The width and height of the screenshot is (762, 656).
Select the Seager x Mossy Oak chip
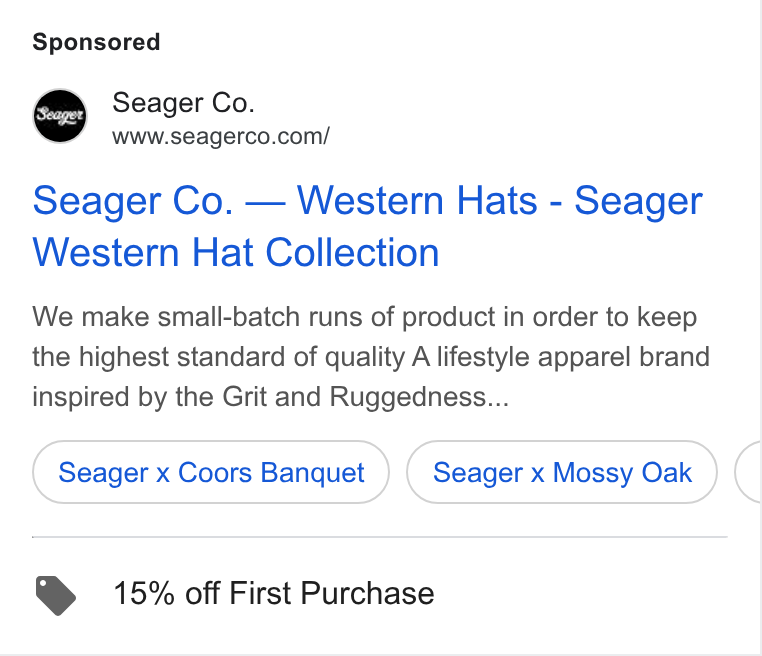click(x=562, y=472)
